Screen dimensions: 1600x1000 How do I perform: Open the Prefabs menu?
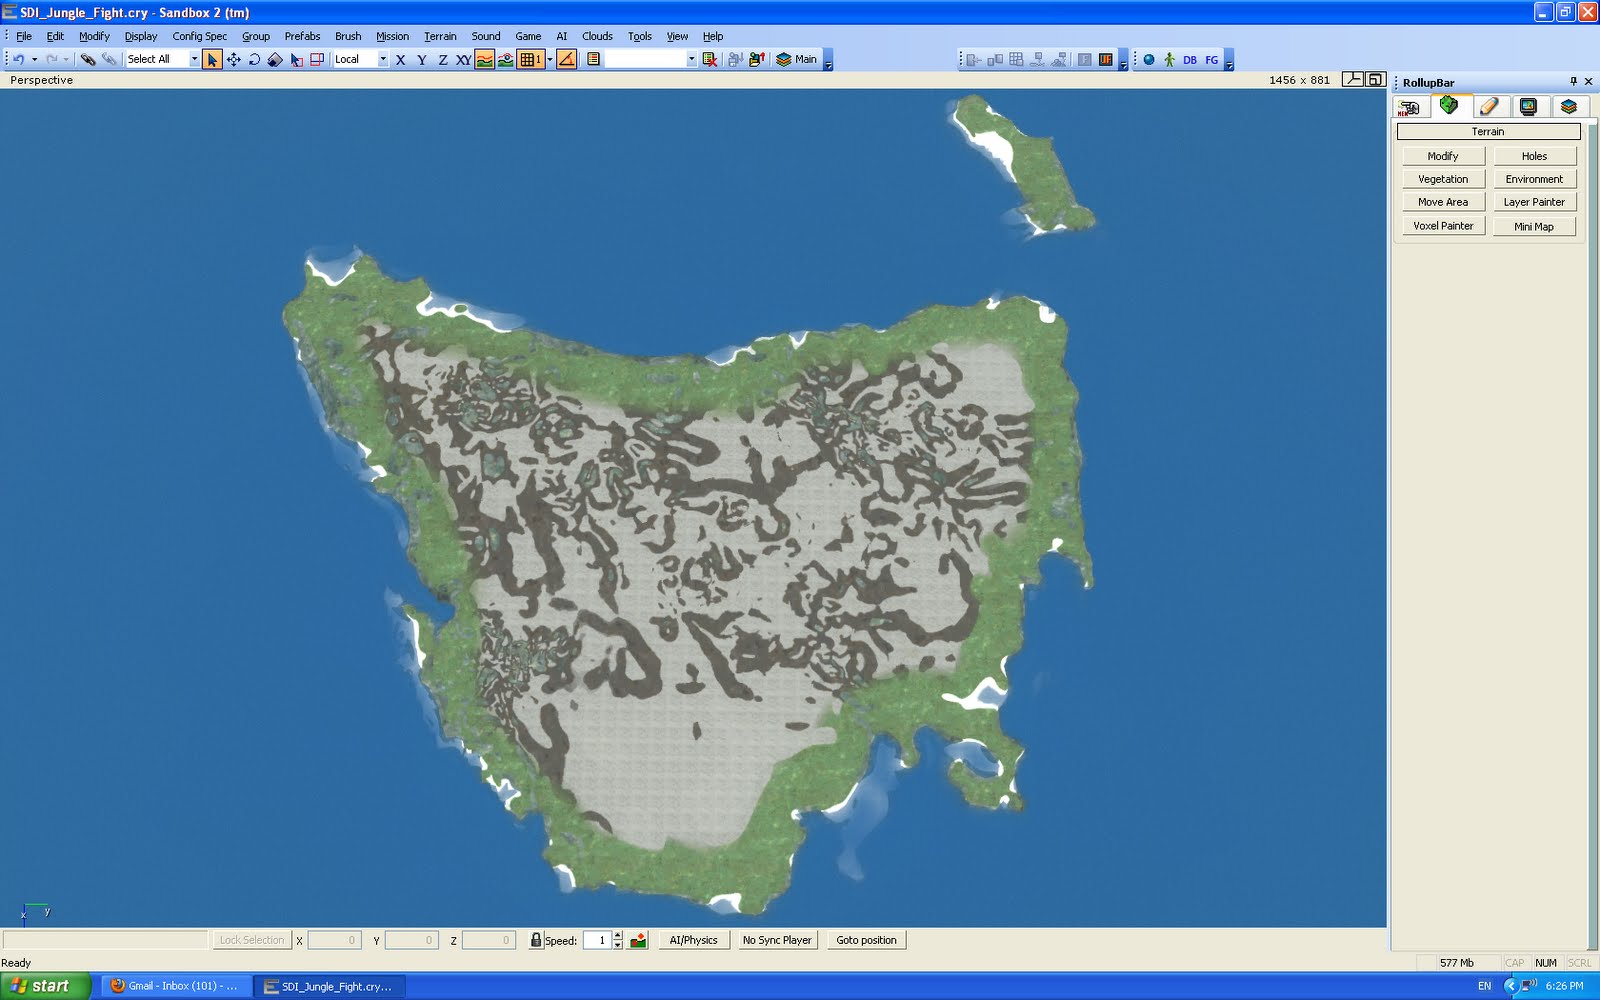[x=302, y=36]
